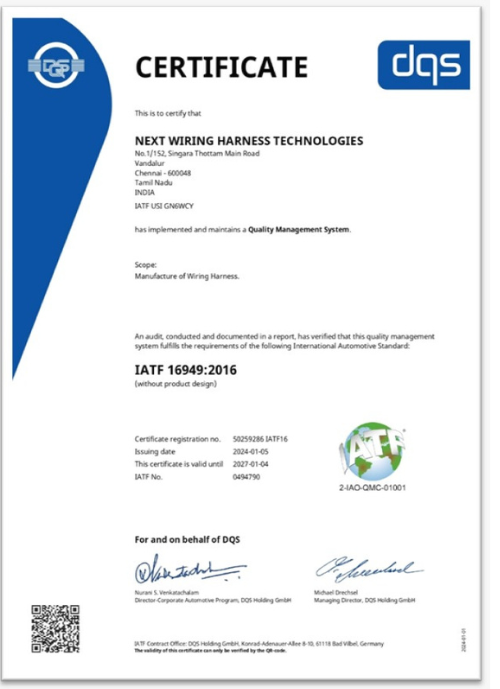Click the IATF 16949:2016 standard title
The height and width of the screenshot is (689, 500).
click(x=185, y=370)
